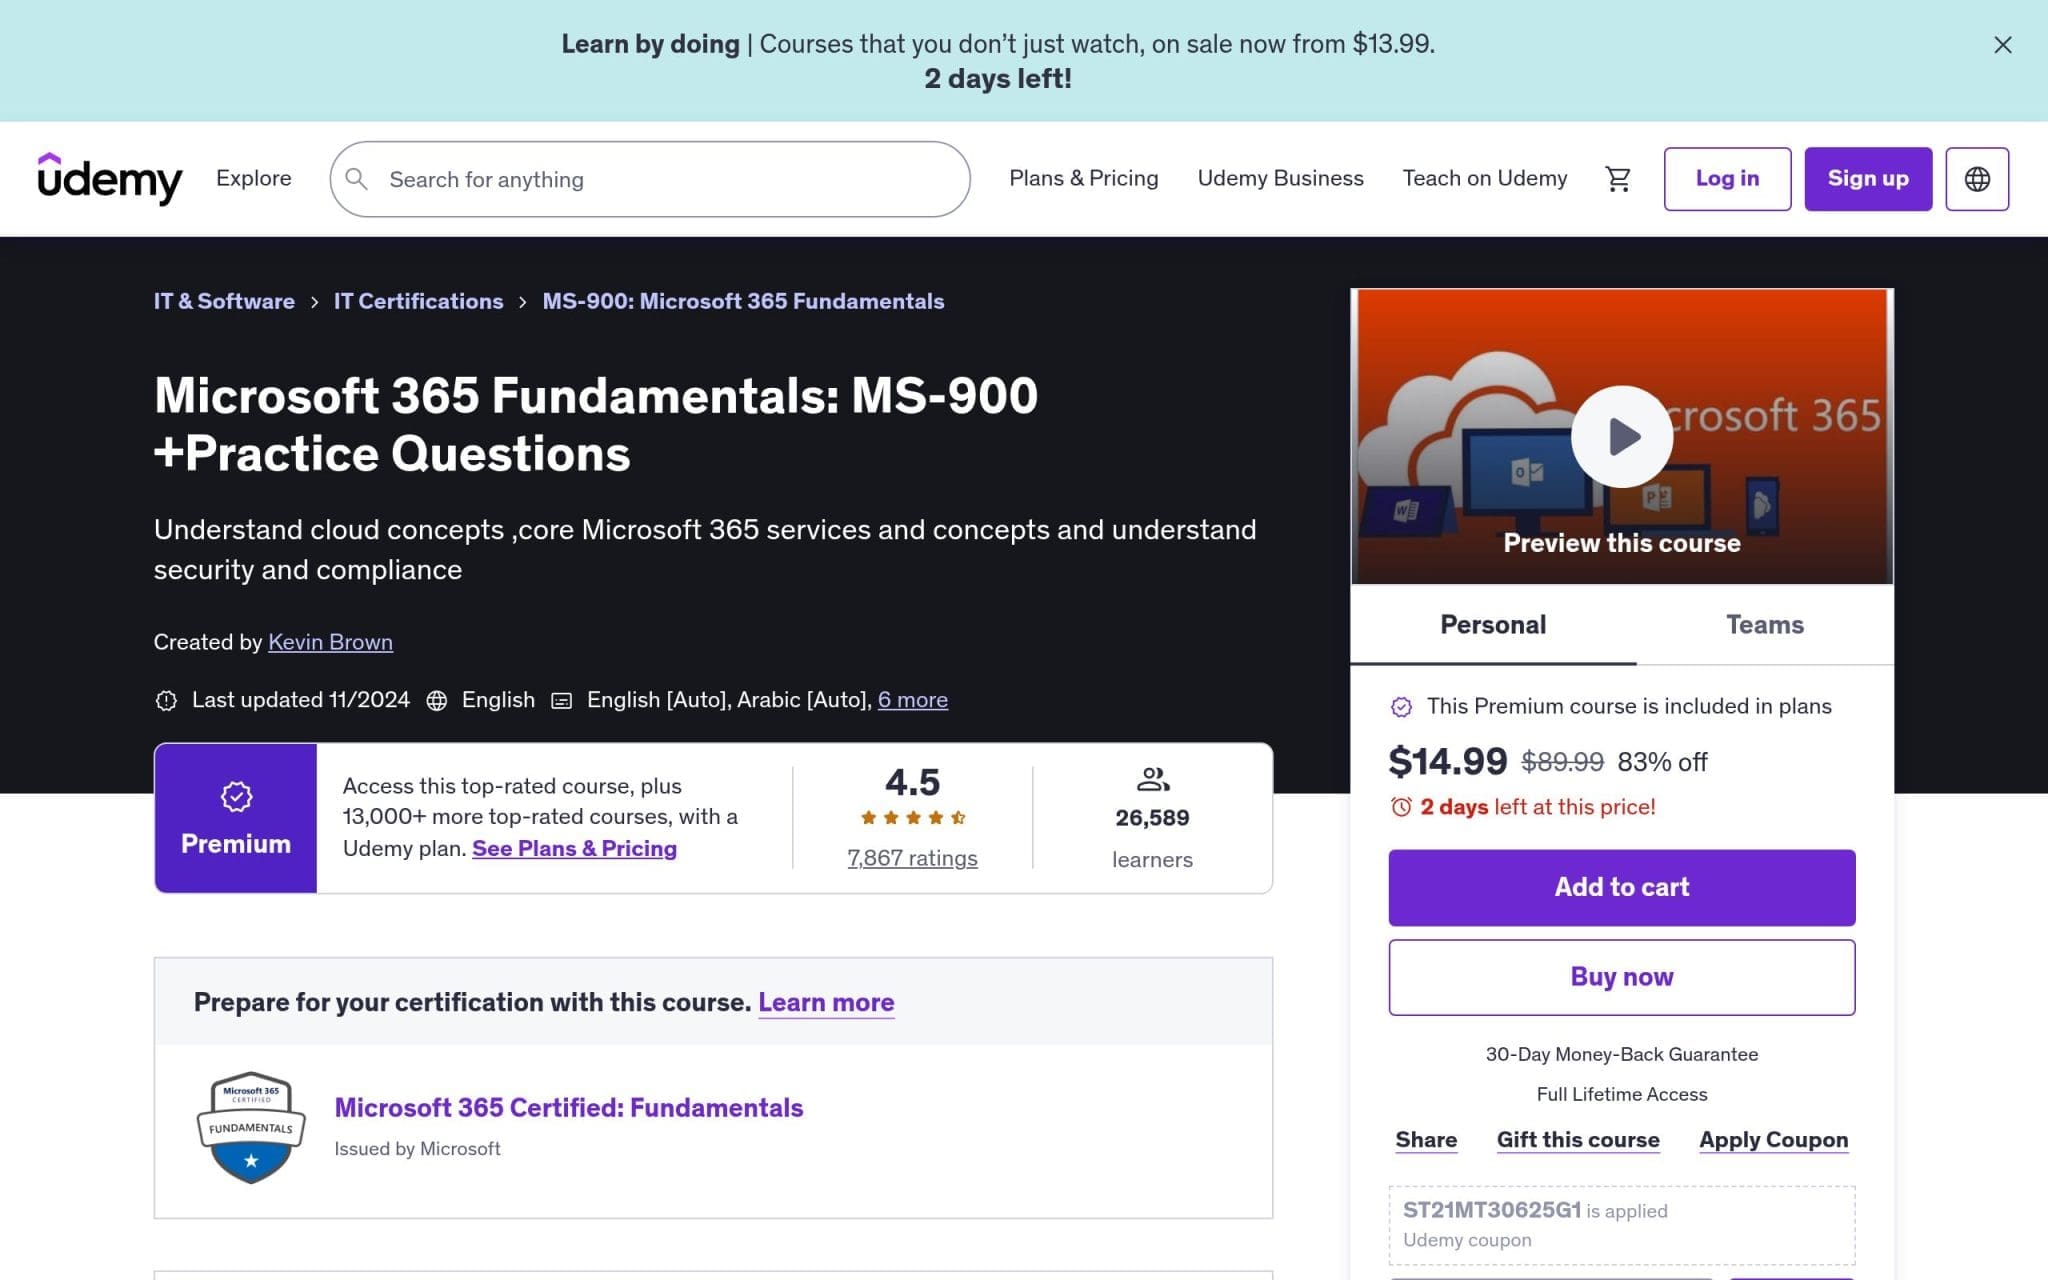Close the promotional sale banner
The height and width of the screenshot is (1280, 2048).
(x=2002, y=45)
